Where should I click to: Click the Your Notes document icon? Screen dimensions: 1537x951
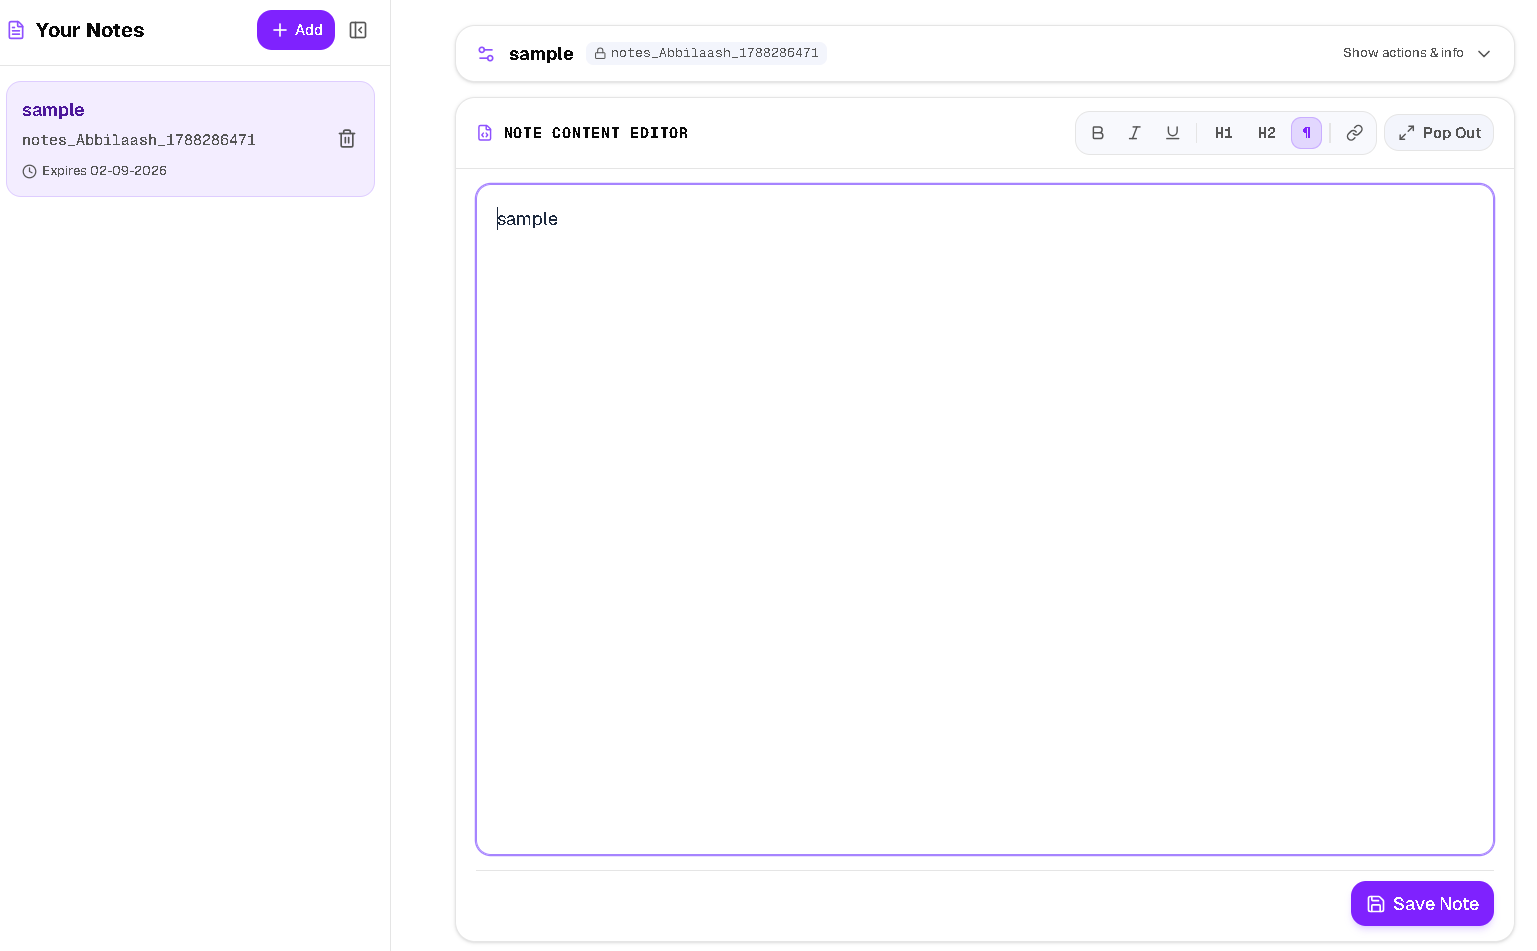tap(16, 30)
